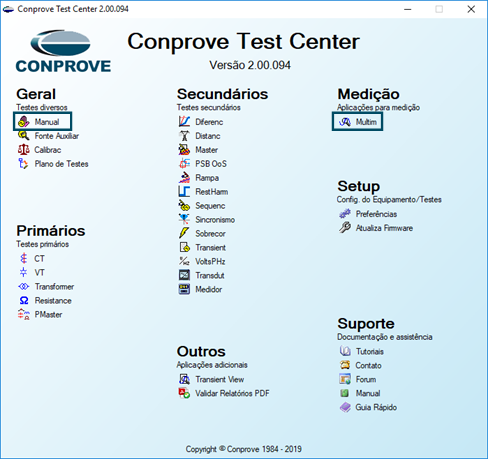Launch the Validar Relatórios PDF icon

pos(184,393)
